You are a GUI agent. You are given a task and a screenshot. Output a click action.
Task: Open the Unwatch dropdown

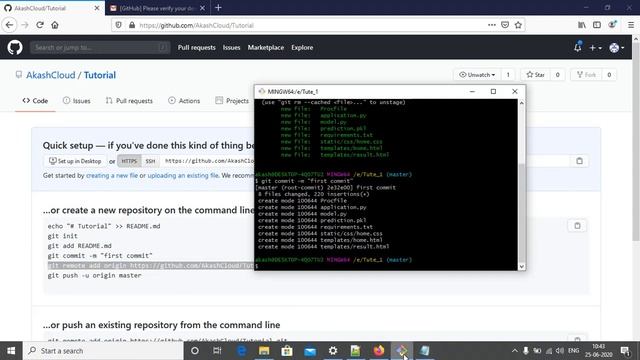click(477, 75)
